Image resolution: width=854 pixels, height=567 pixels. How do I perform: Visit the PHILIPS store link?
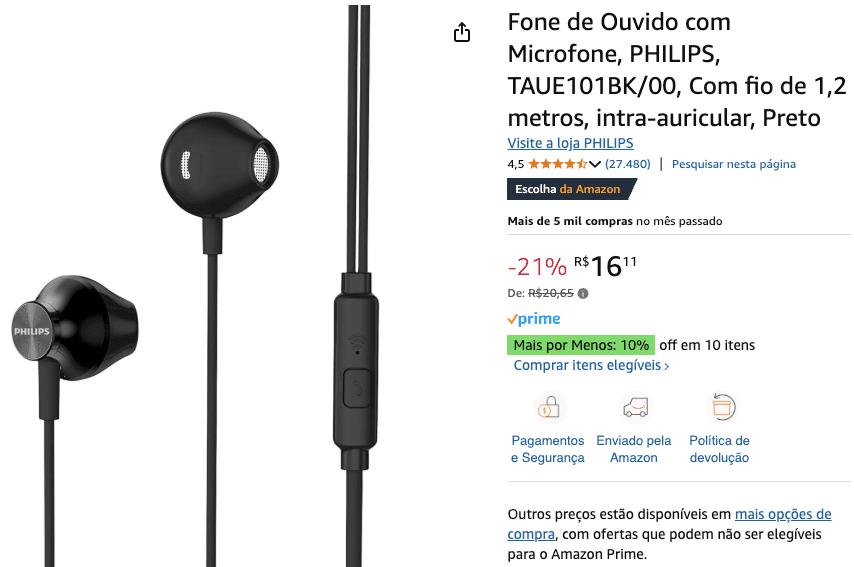pyautogui.click(x=570, y=143)
